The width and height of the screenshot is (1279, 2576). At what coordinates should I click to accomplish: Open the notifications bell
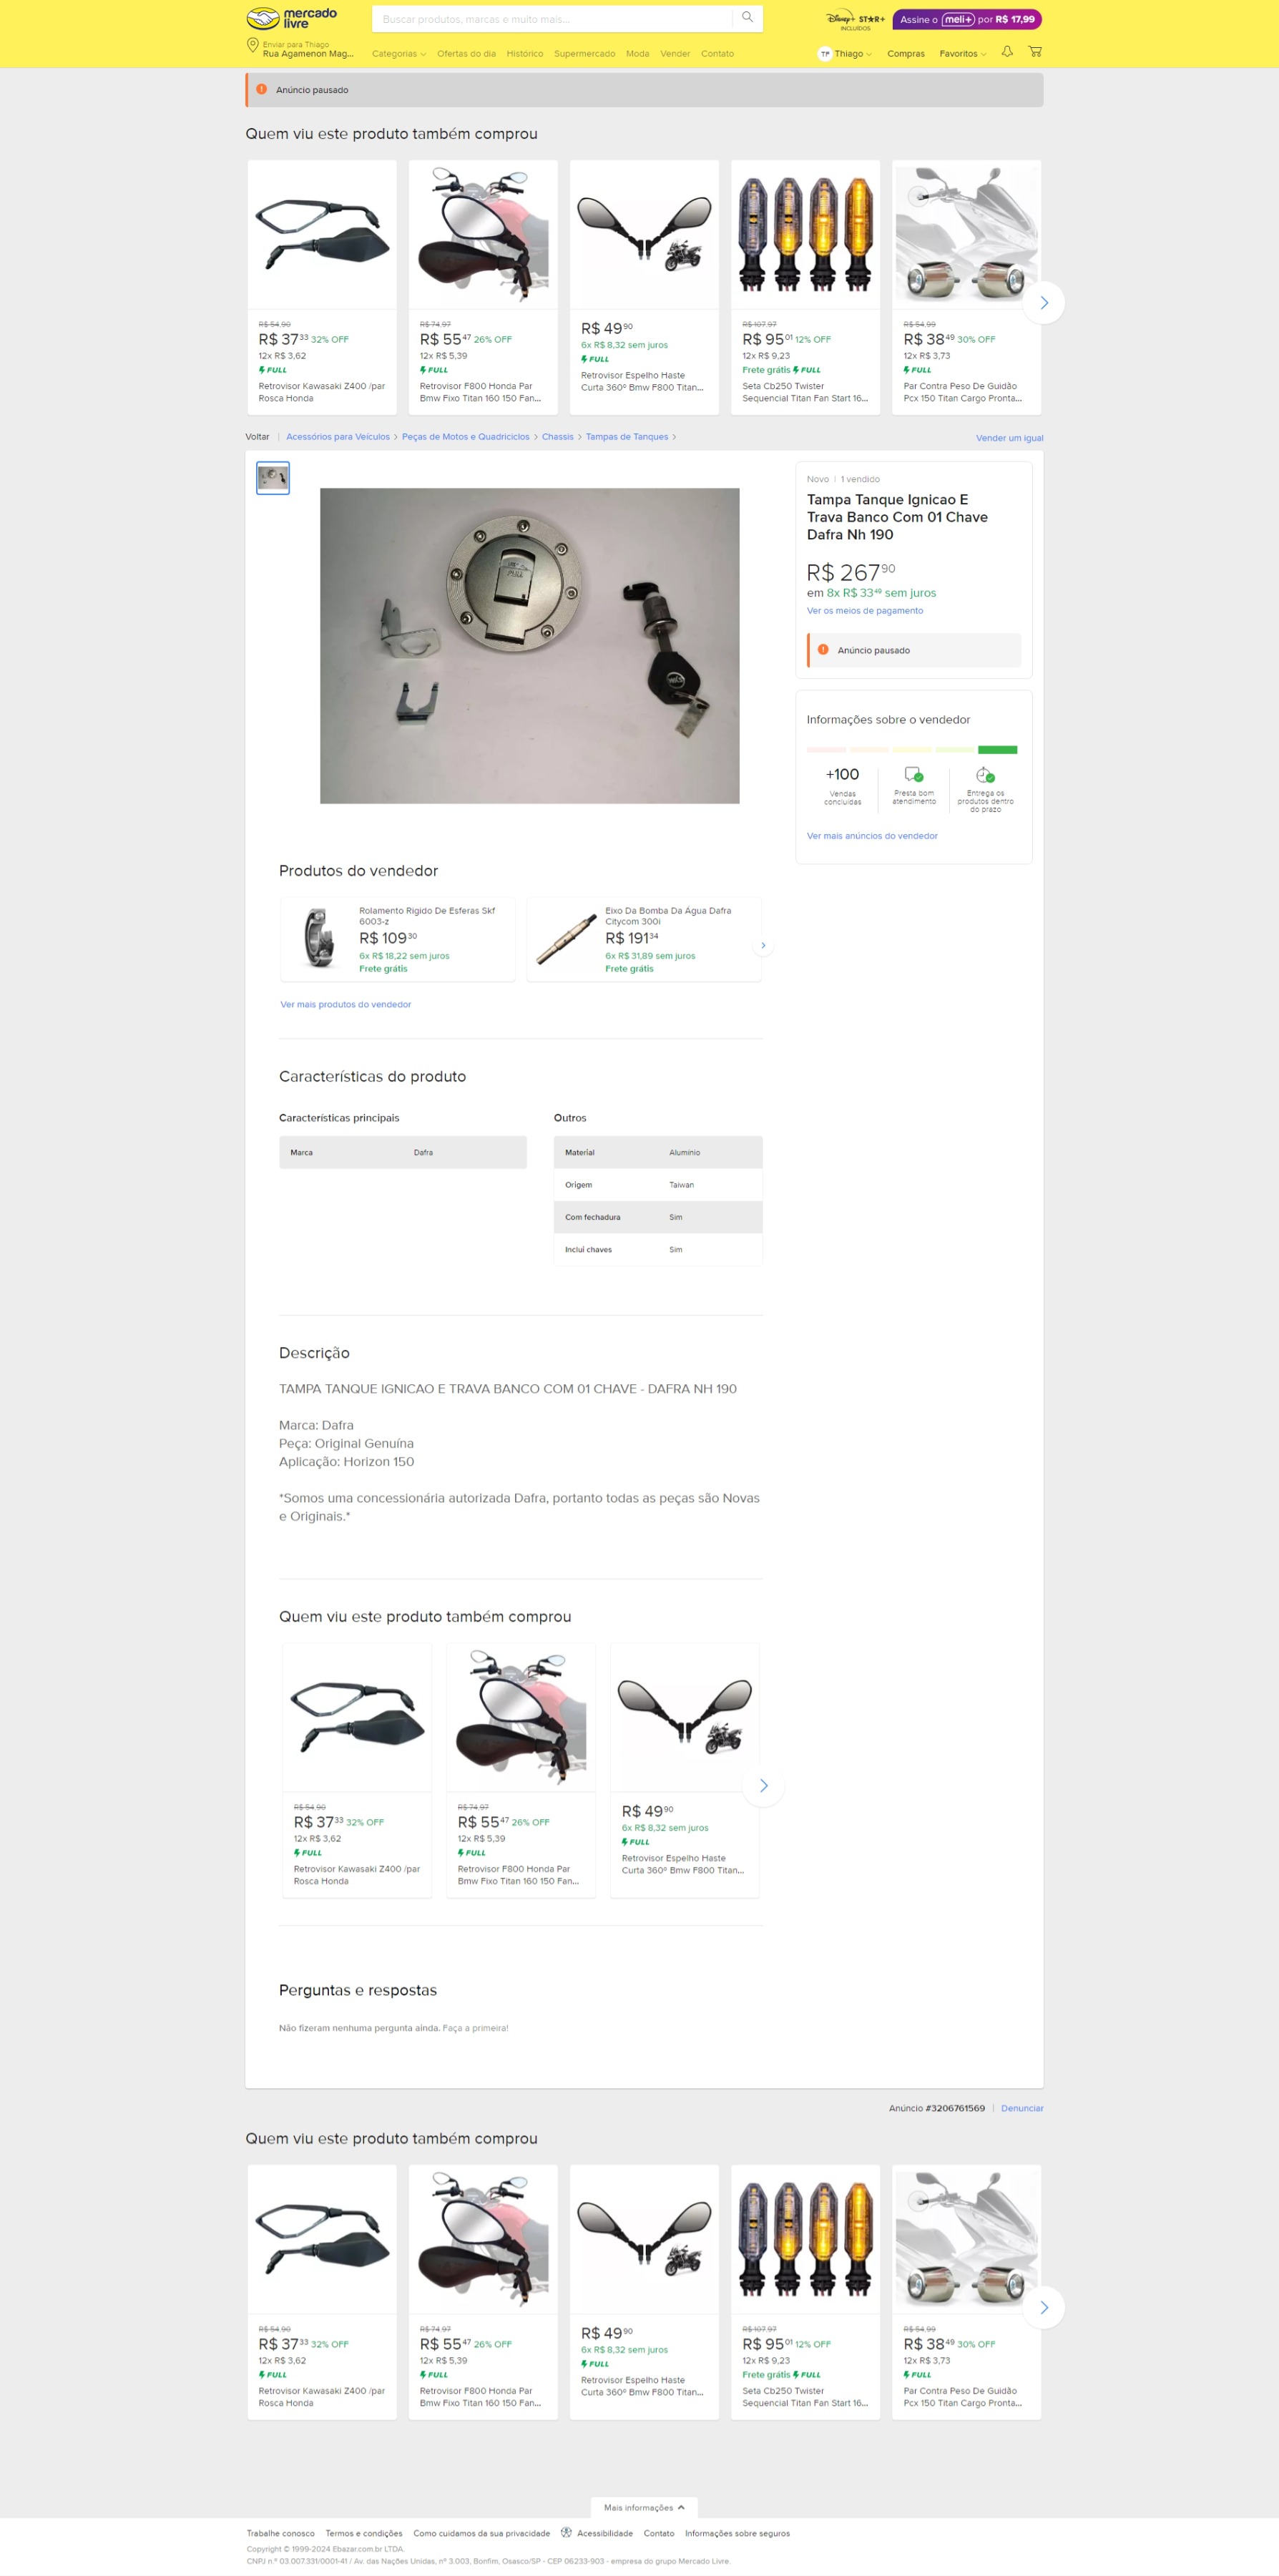click(x=1007, y=52)
